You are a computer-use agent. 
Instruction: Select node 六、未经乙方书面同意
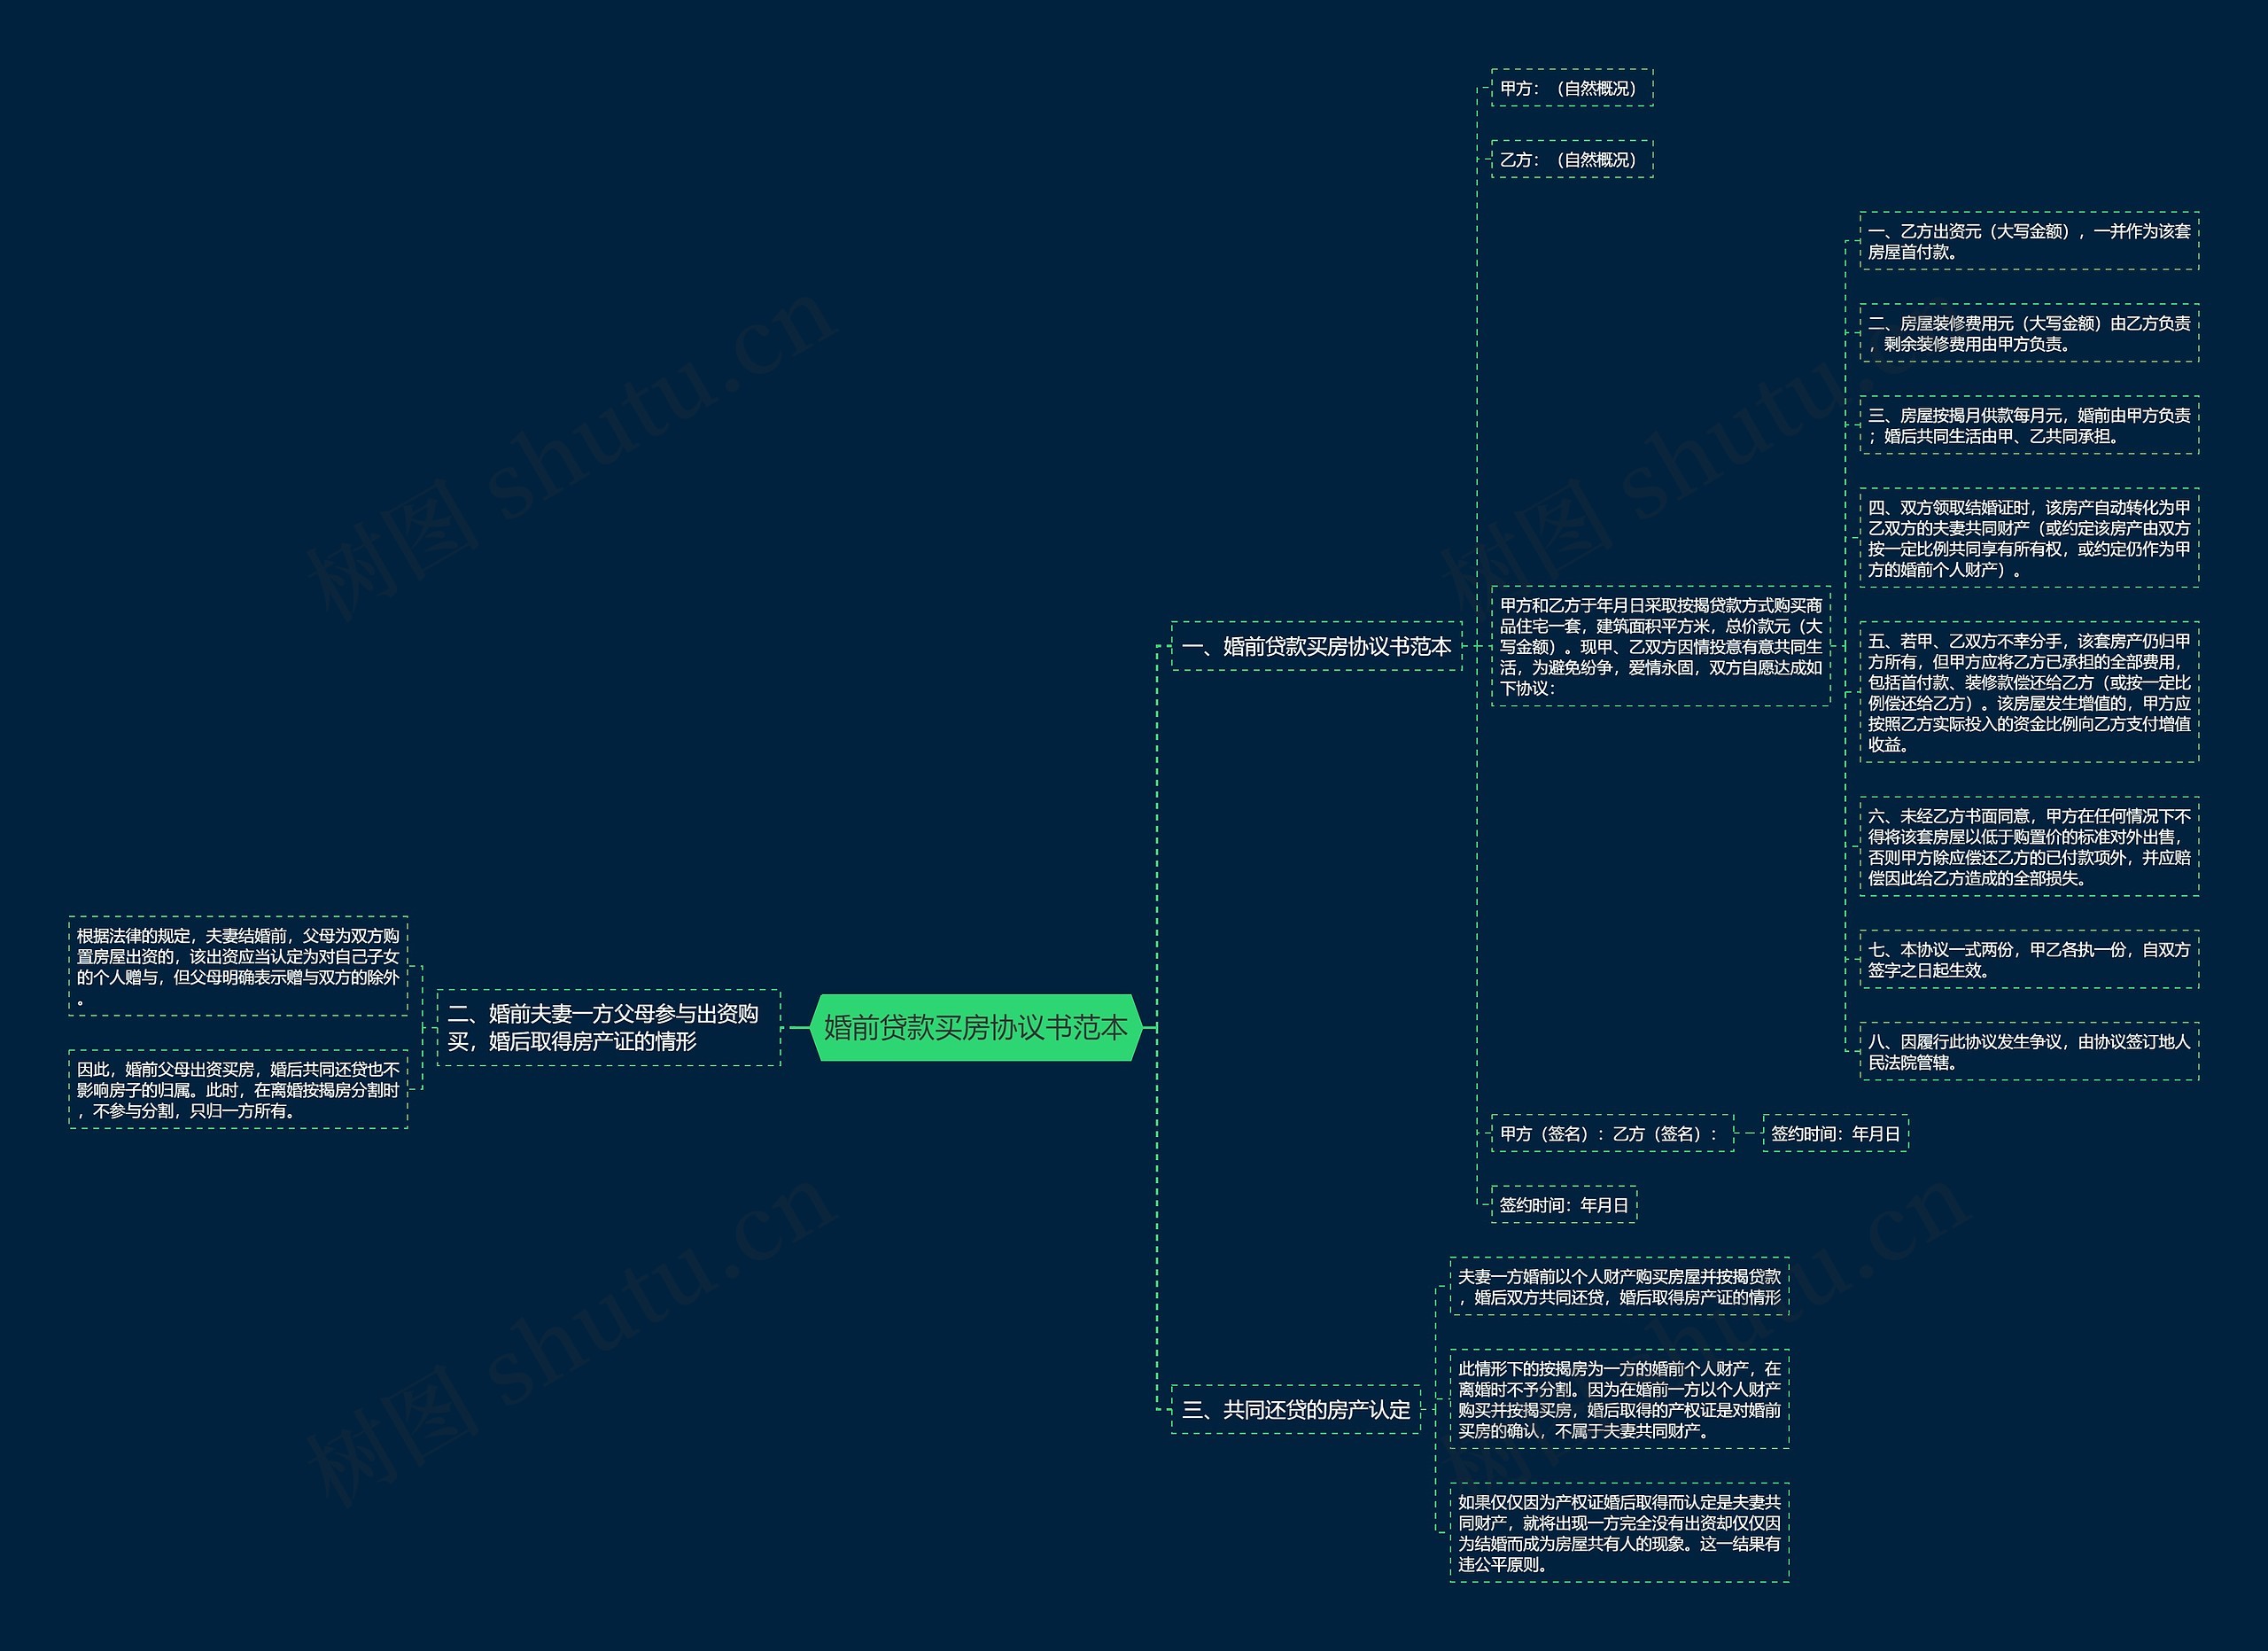point(2029,847)
